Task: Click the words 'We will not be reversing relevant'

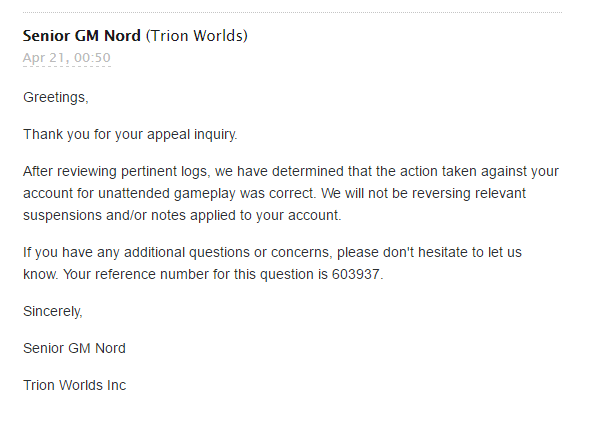Action: click(423, 193)
